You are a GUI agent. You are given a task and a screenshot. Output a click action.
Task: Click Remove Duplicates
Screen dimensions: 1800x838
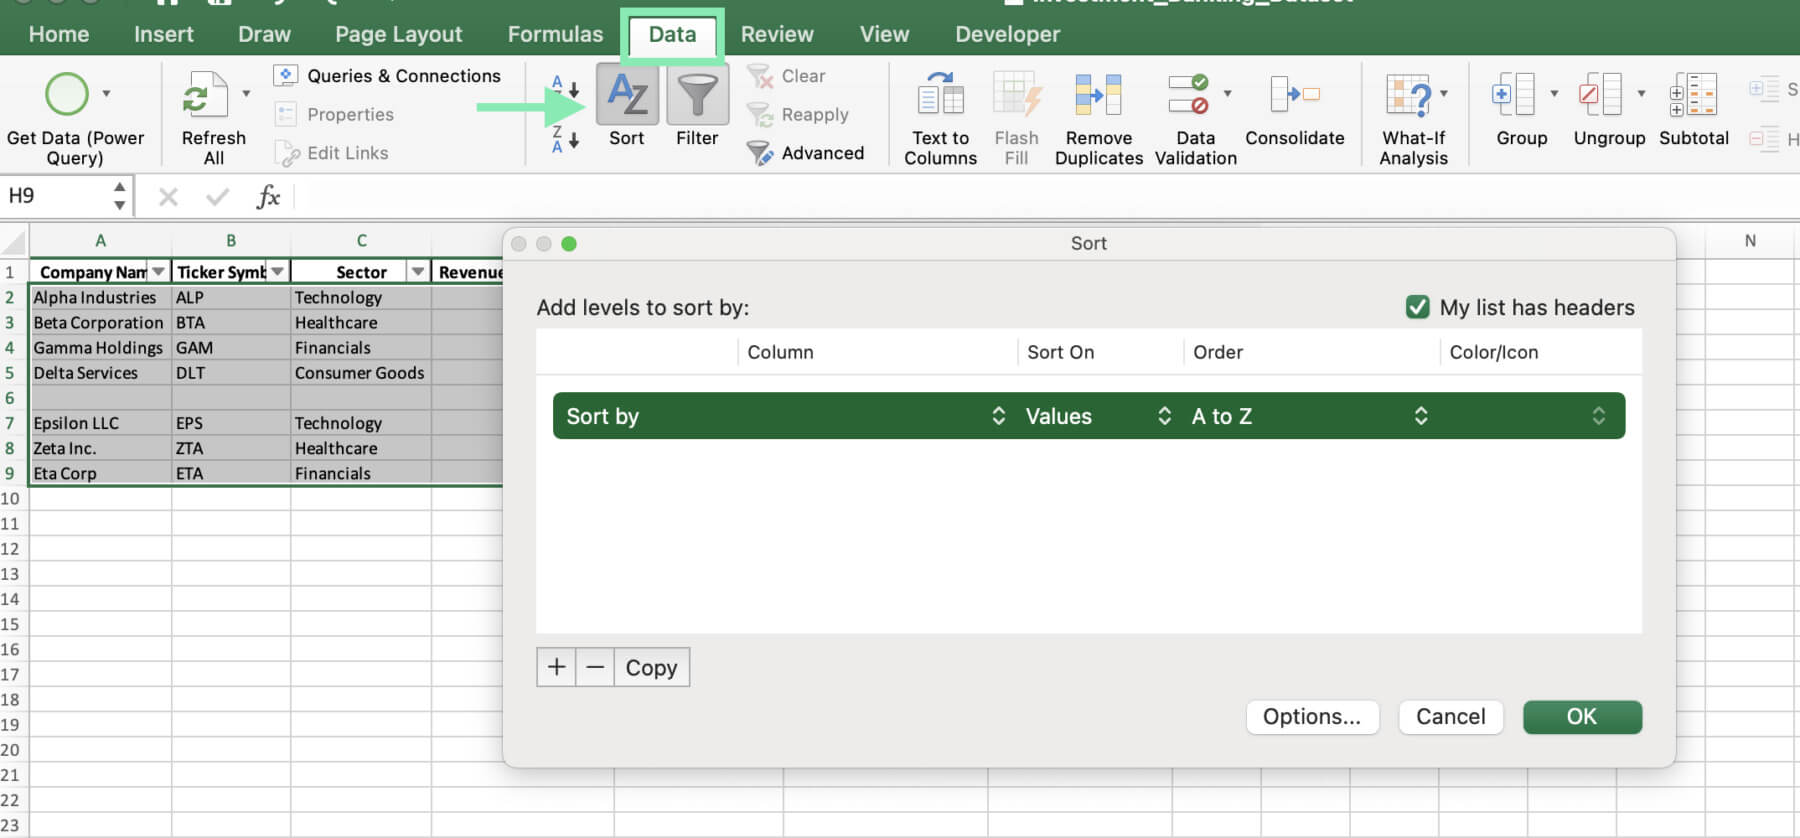click(x=1099, y=118)
